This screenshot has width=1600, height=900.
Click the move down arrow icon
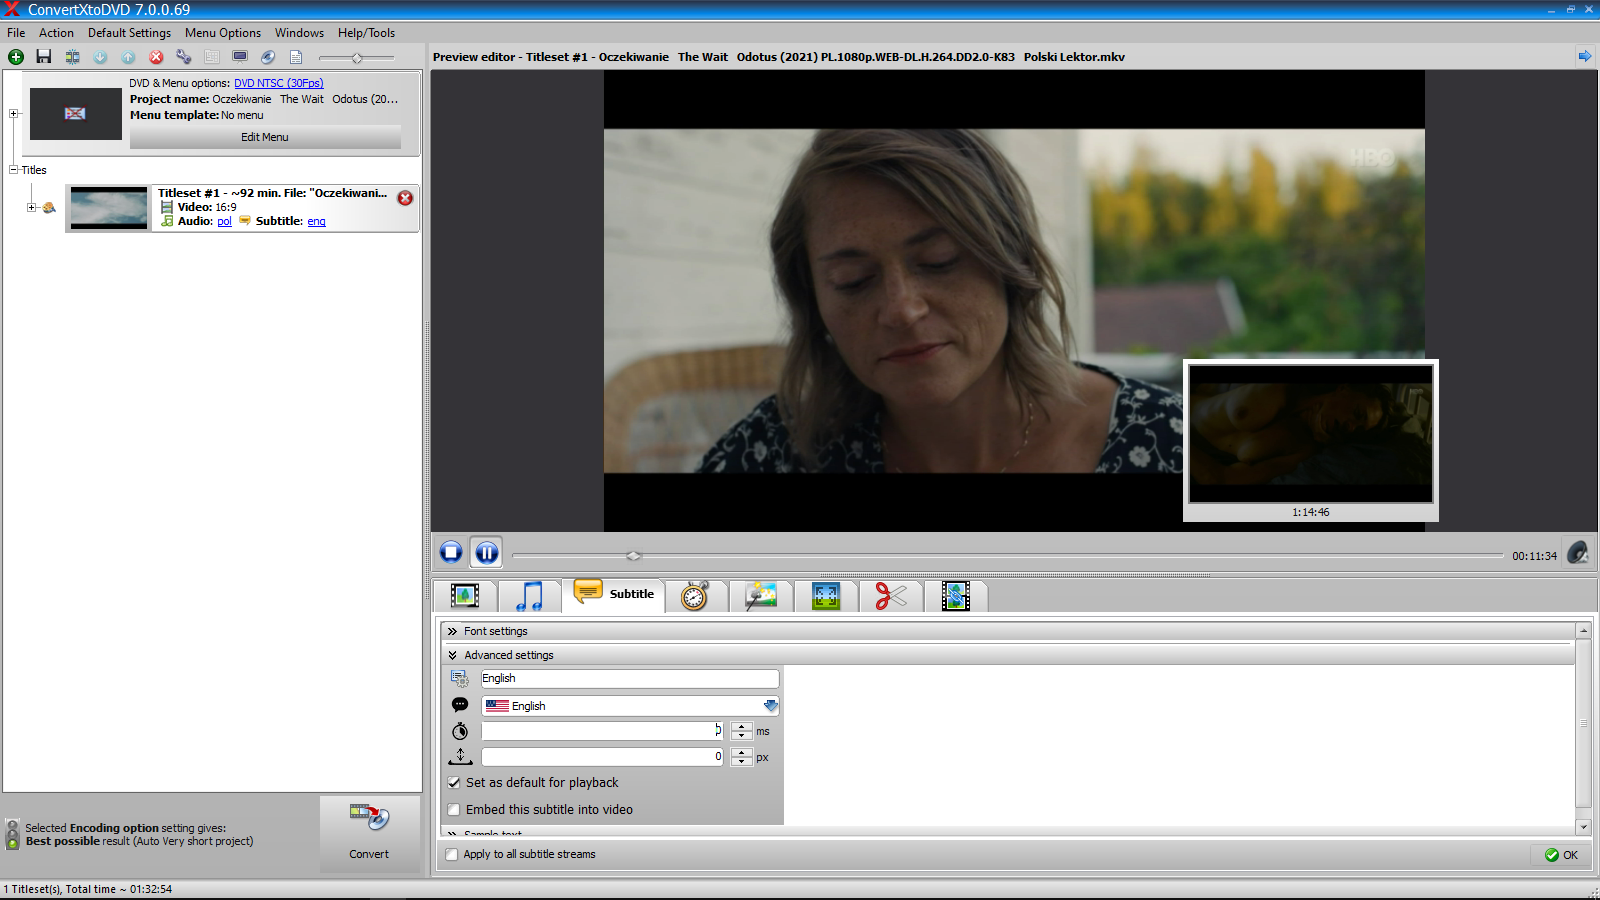point(100,57)
